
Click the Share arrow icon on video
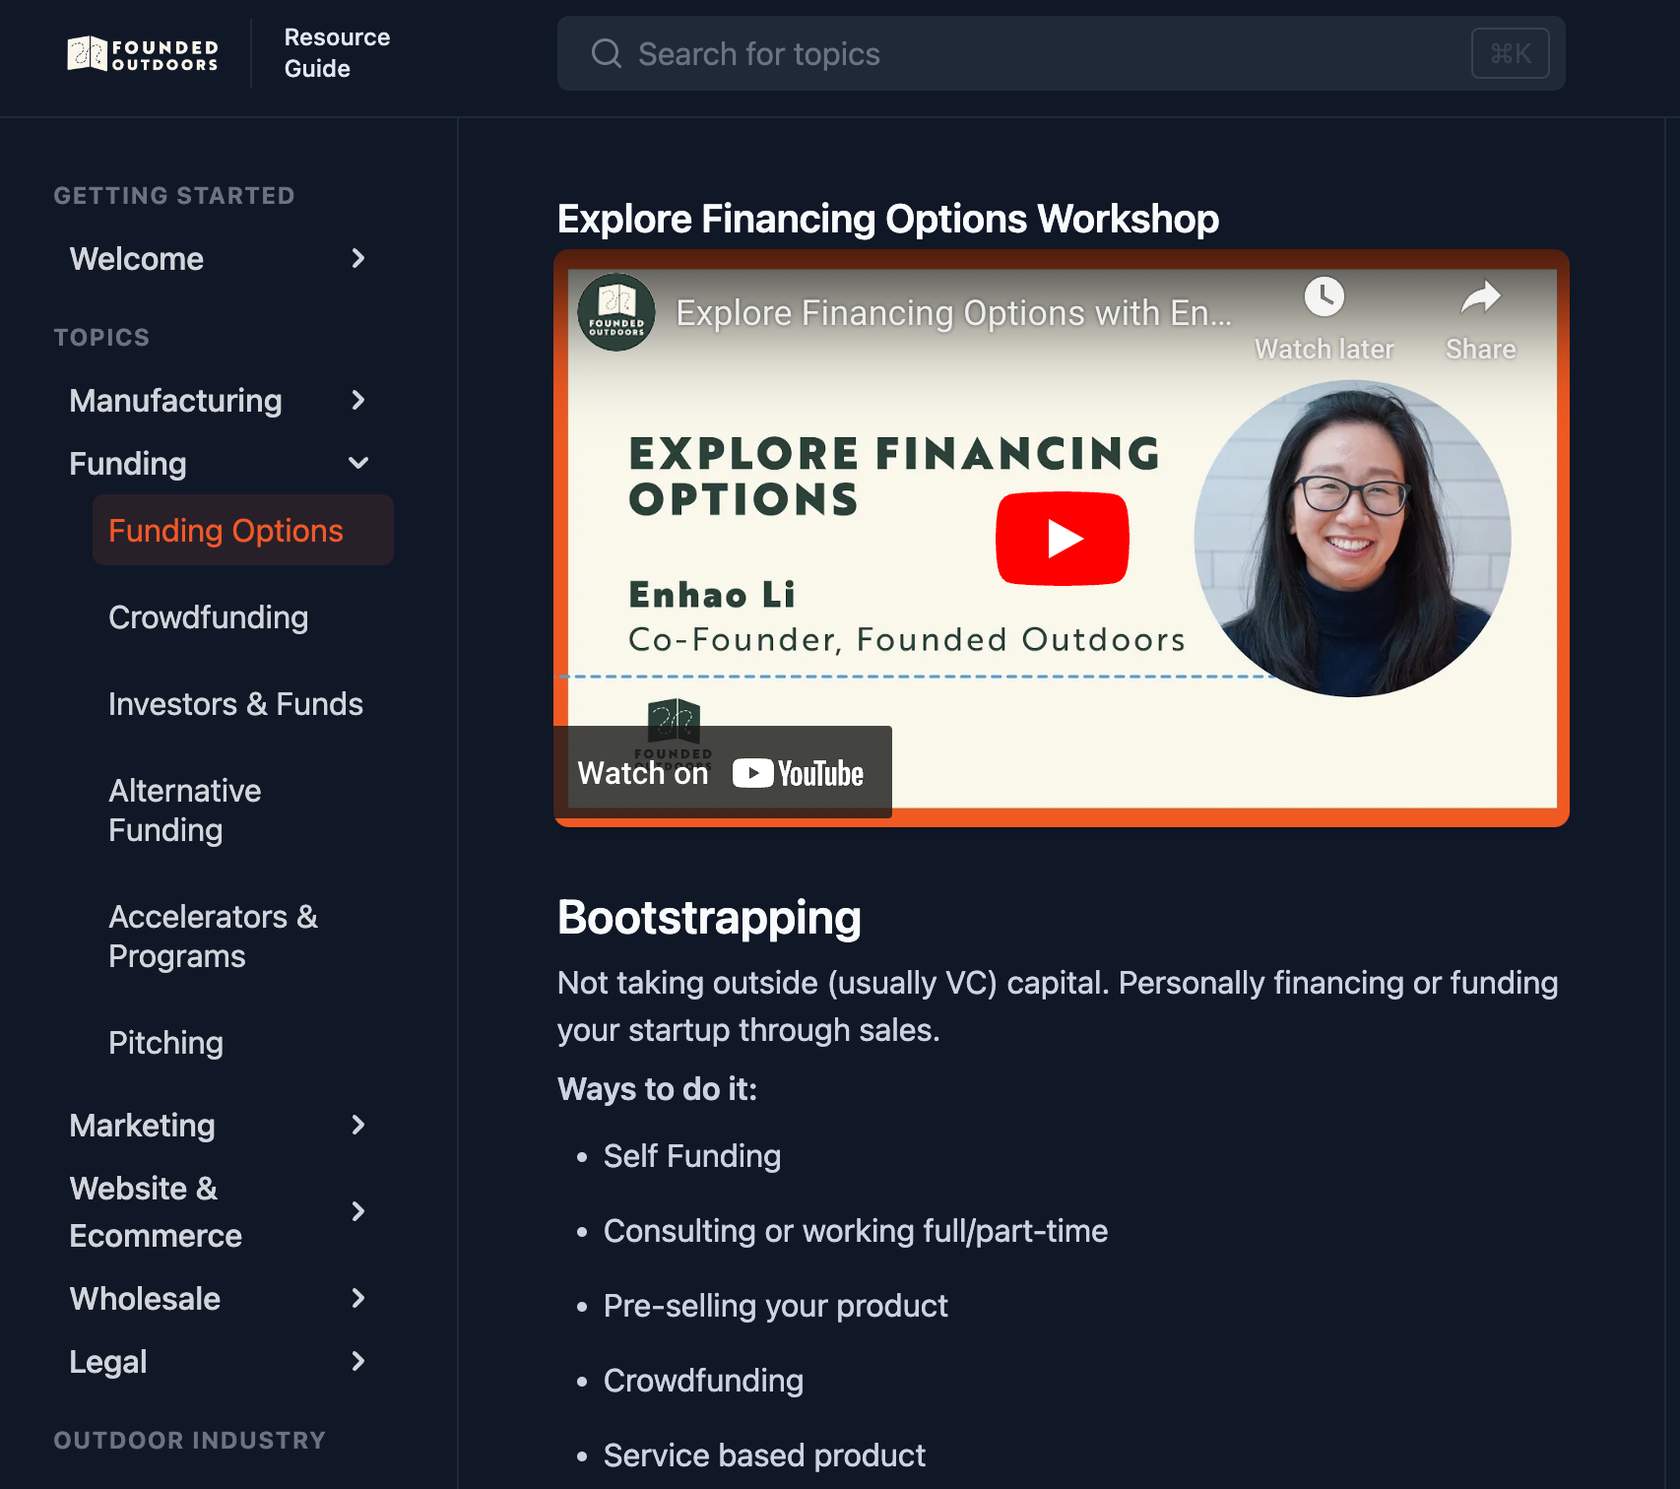pos(1481,297)
